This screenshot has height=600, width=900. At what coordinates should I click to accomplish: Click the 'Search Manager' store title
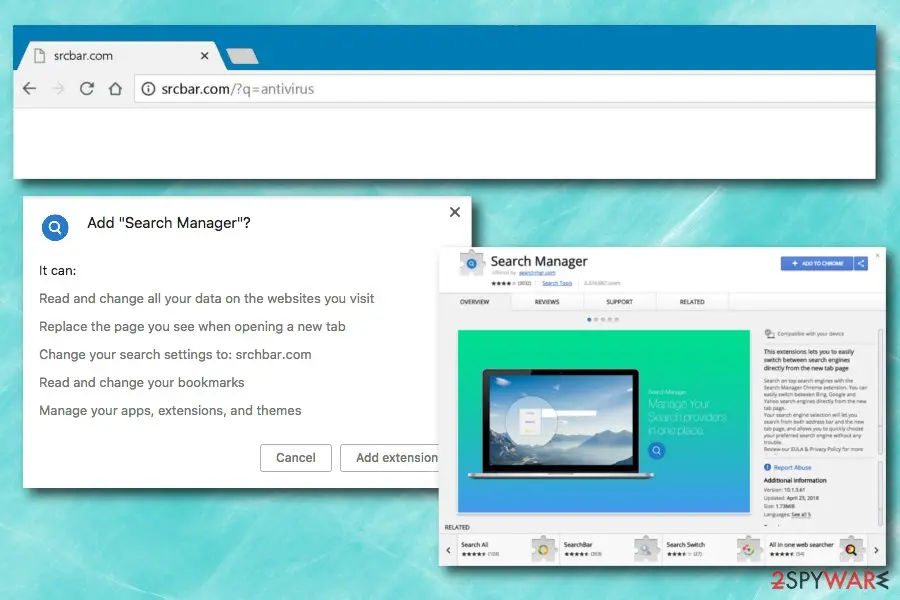coord(539,261)
